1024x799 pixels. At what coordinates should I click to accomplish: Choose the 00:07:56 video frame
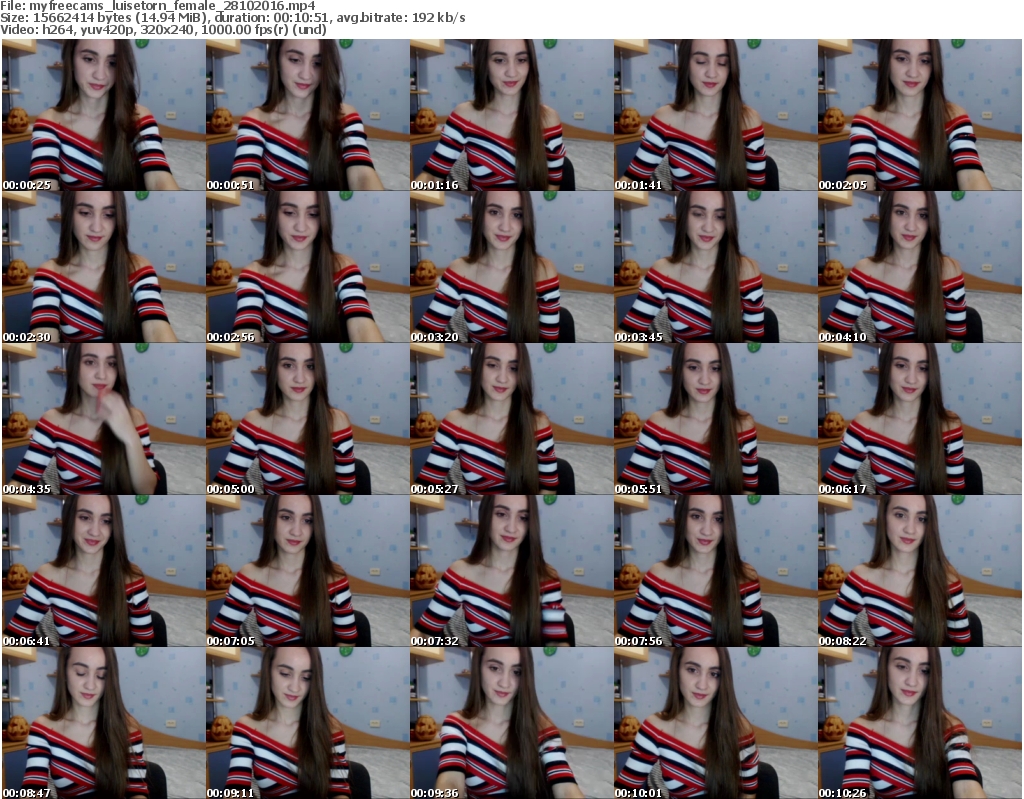715,571
